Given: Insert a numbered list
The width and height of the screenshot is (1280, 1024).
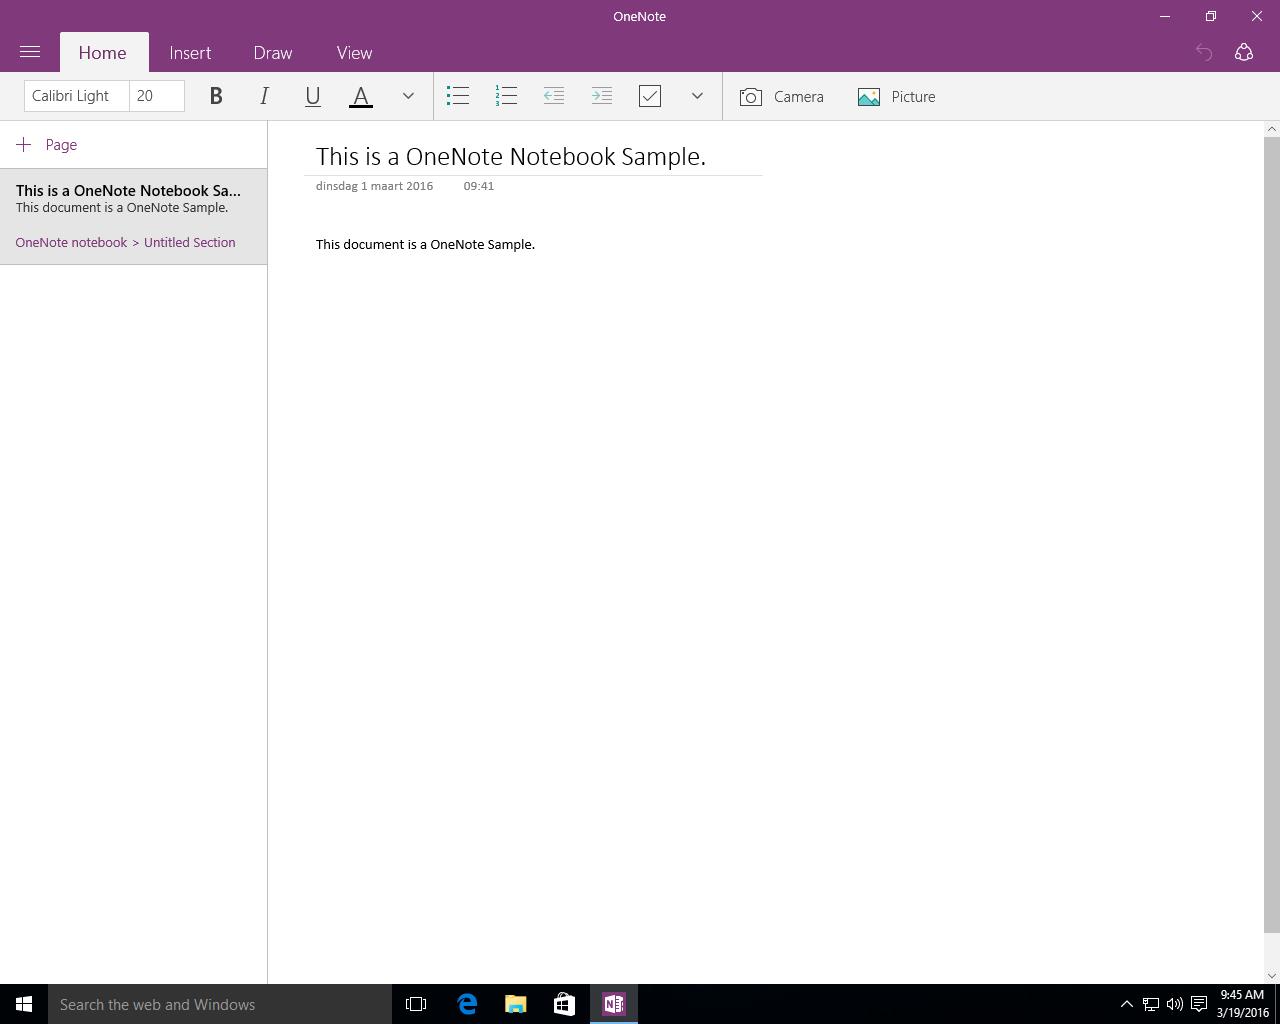Looking at the screenshot, I should (x=506, y=96).
